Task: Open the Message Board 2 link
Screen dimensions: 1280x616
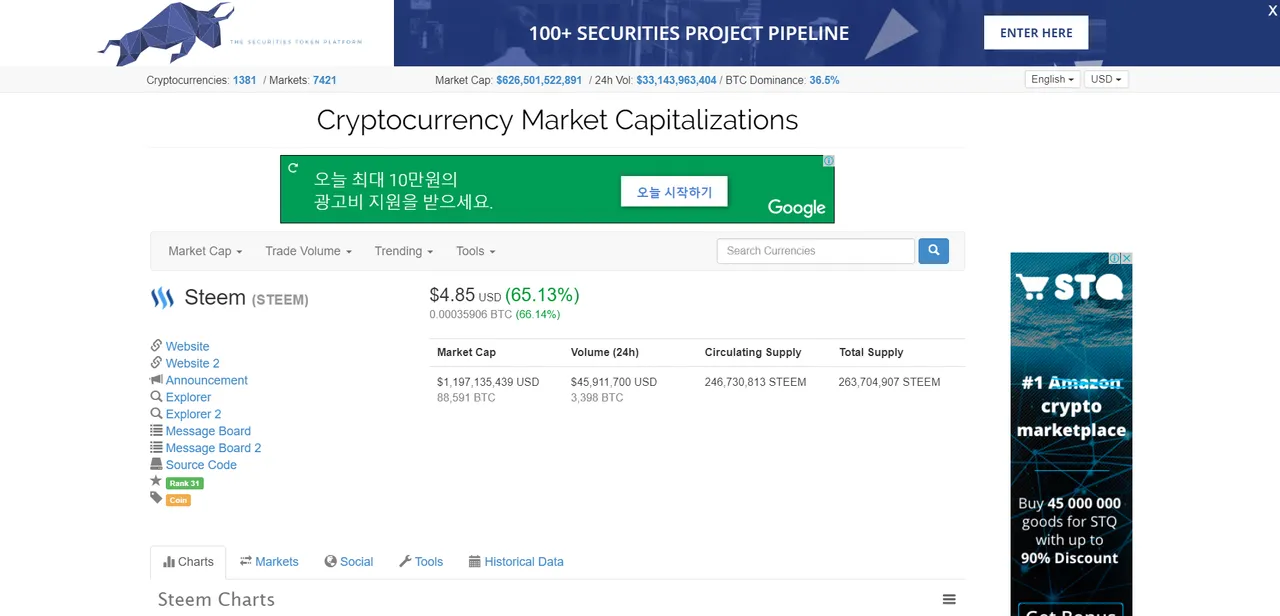Action: coord(213,448)
